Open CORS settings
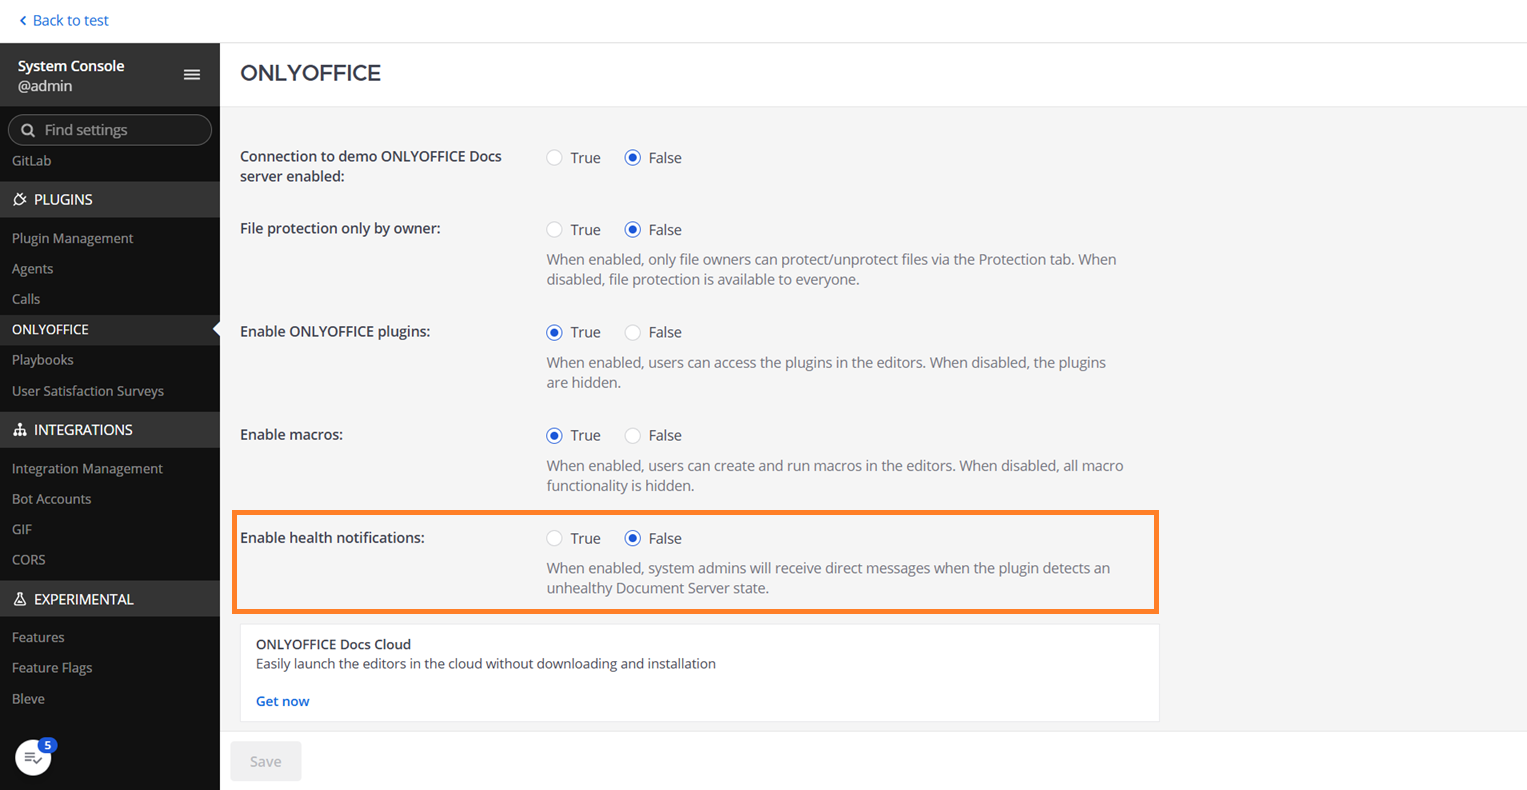 (x=29, y=560)
